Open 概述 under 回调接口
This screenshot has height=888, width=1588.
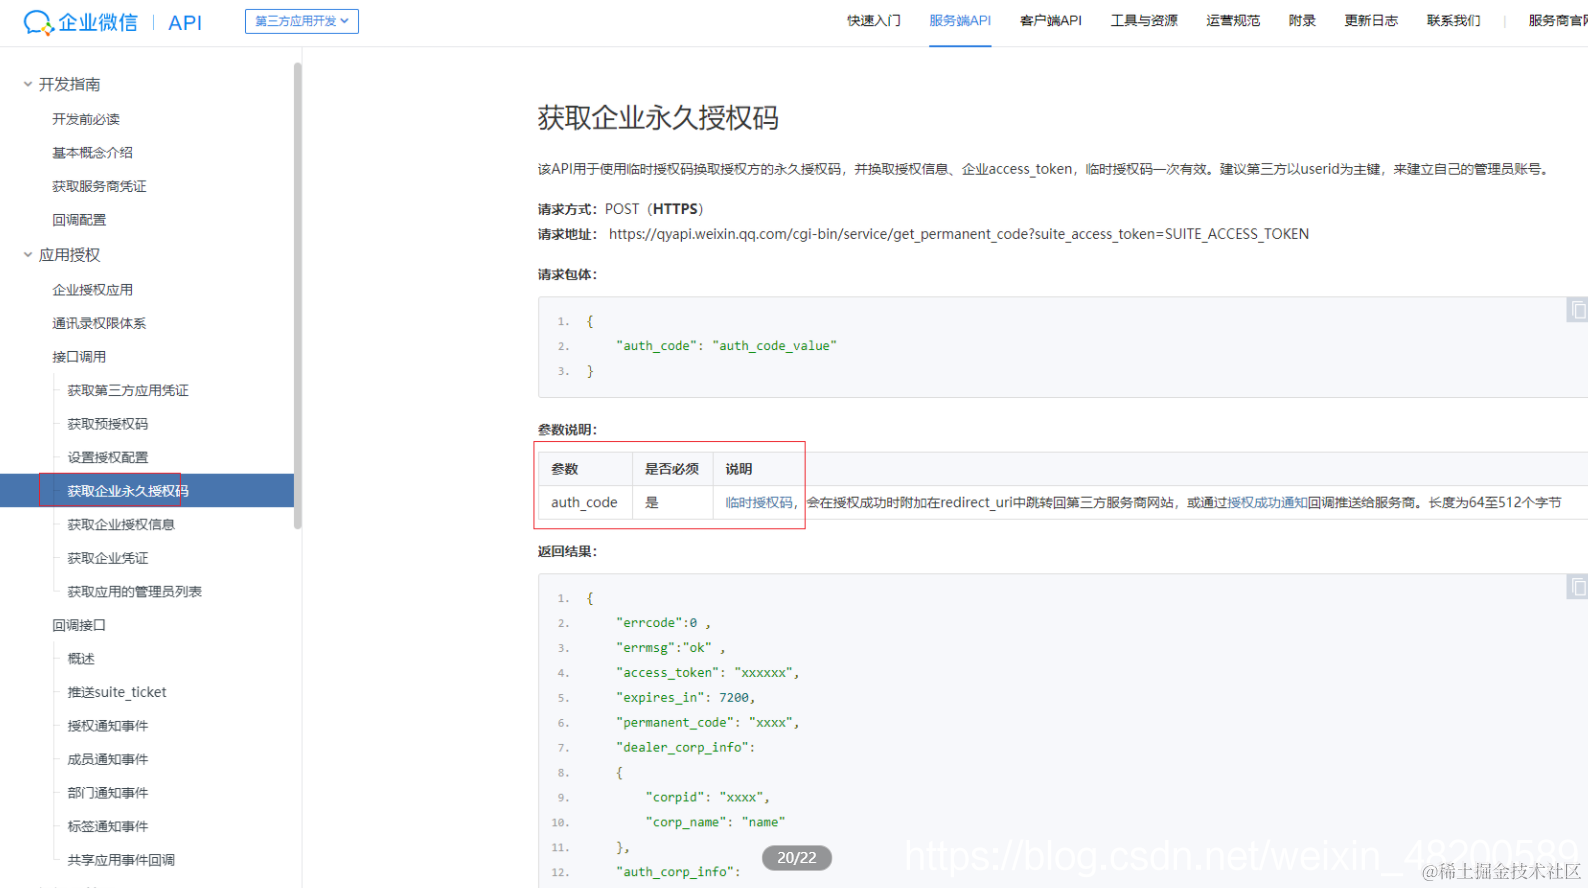pos(81,659)
